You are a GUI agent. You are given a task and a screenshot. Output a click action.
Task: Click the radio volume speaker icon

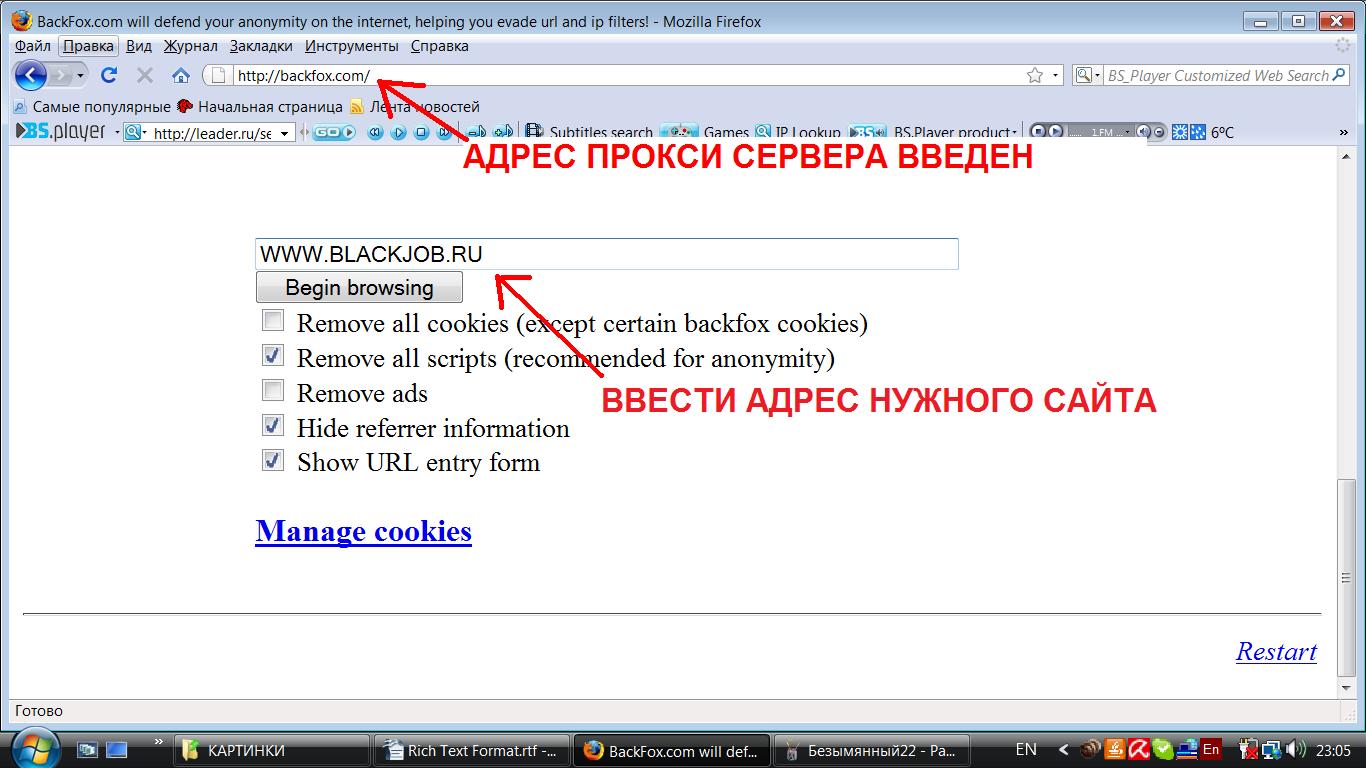tap(1143, 132)
